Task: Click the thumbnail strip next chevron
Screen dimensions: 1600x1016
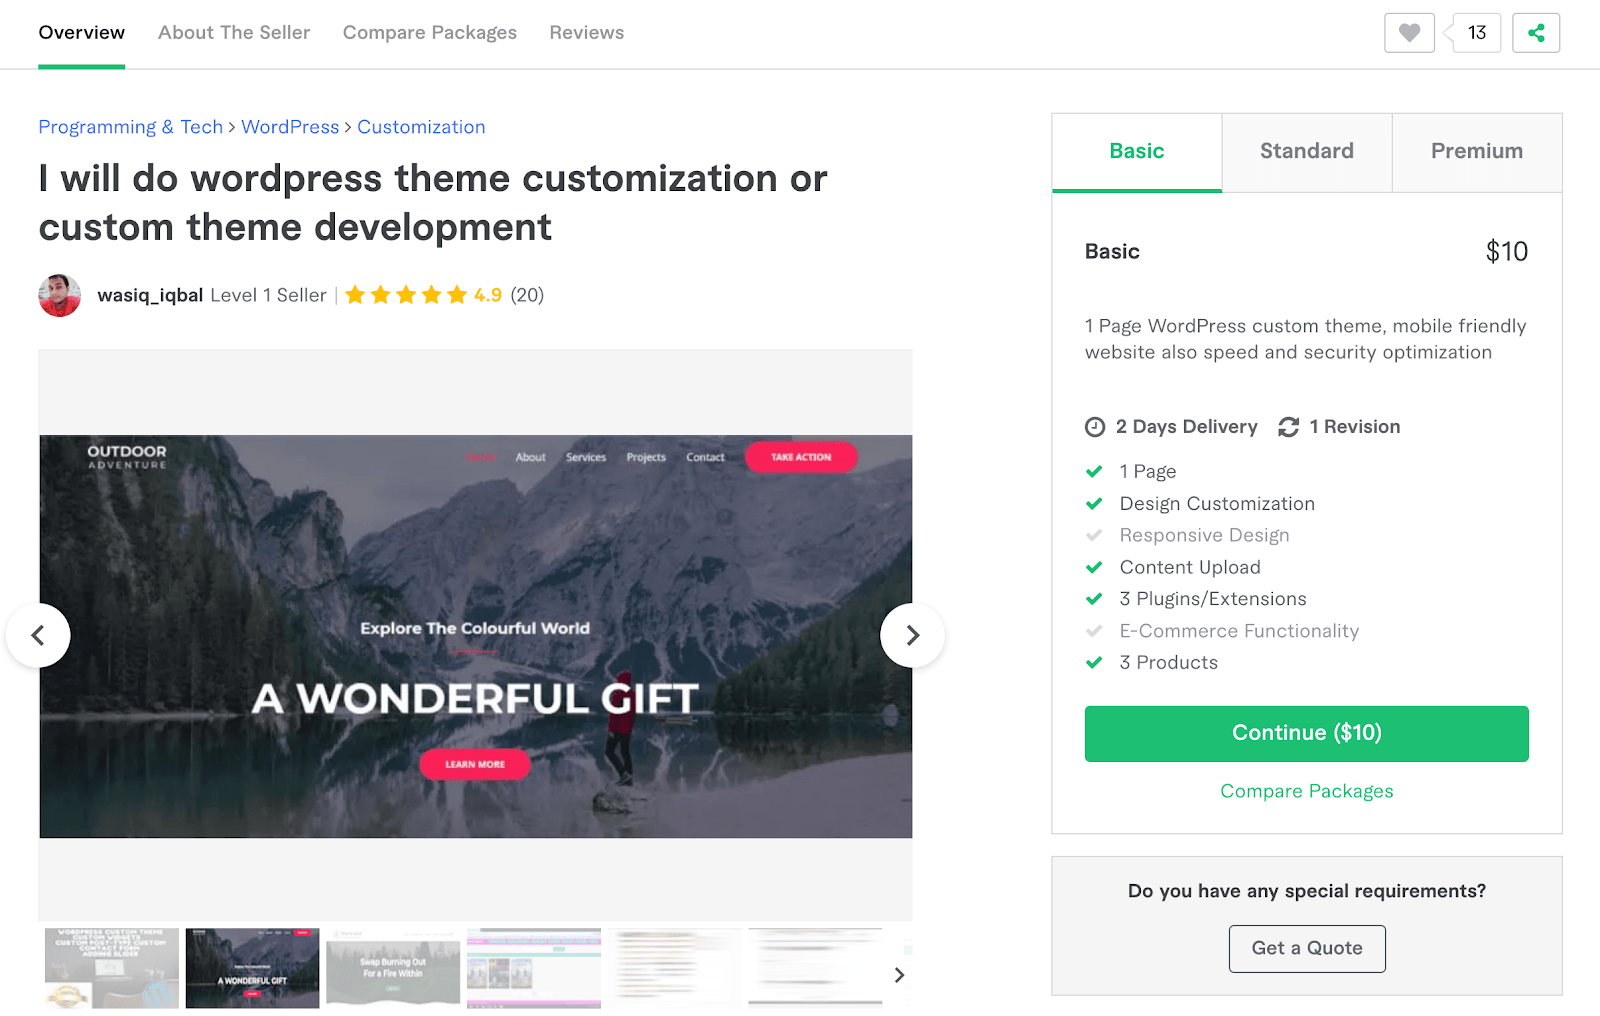Action: 899,975
